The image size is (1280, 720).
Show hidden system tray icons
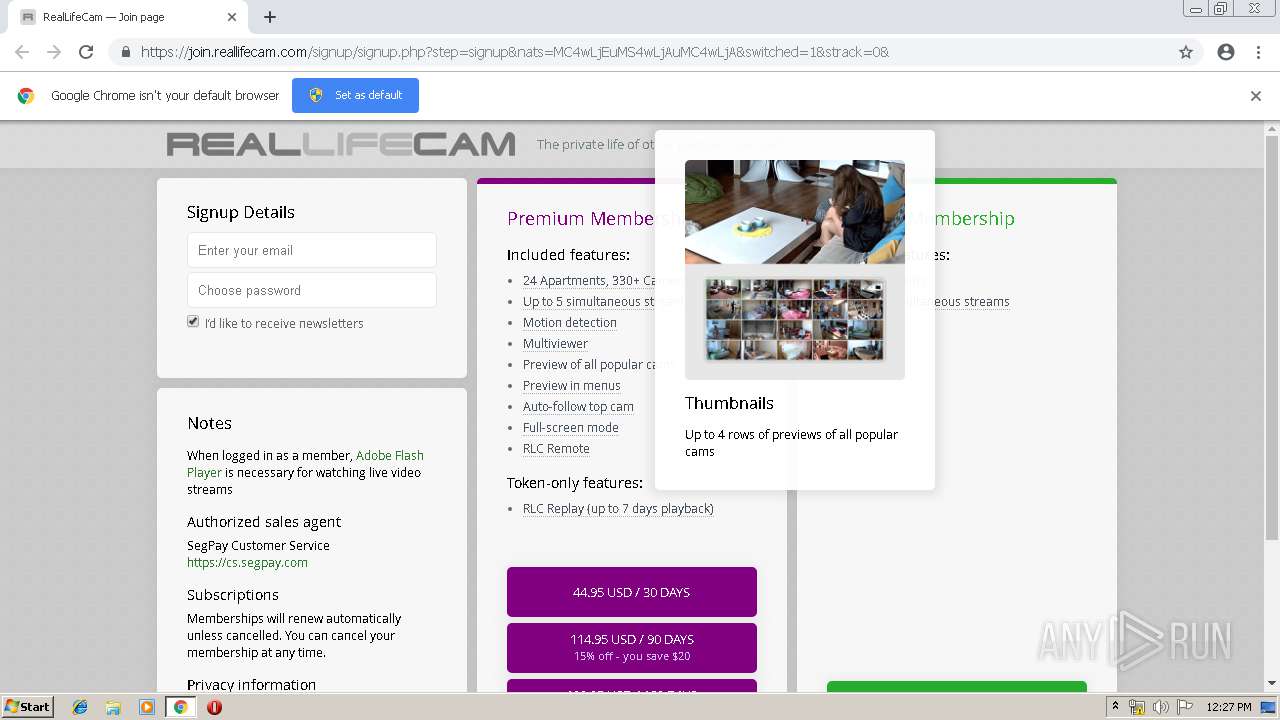[x=1115, y=707]
